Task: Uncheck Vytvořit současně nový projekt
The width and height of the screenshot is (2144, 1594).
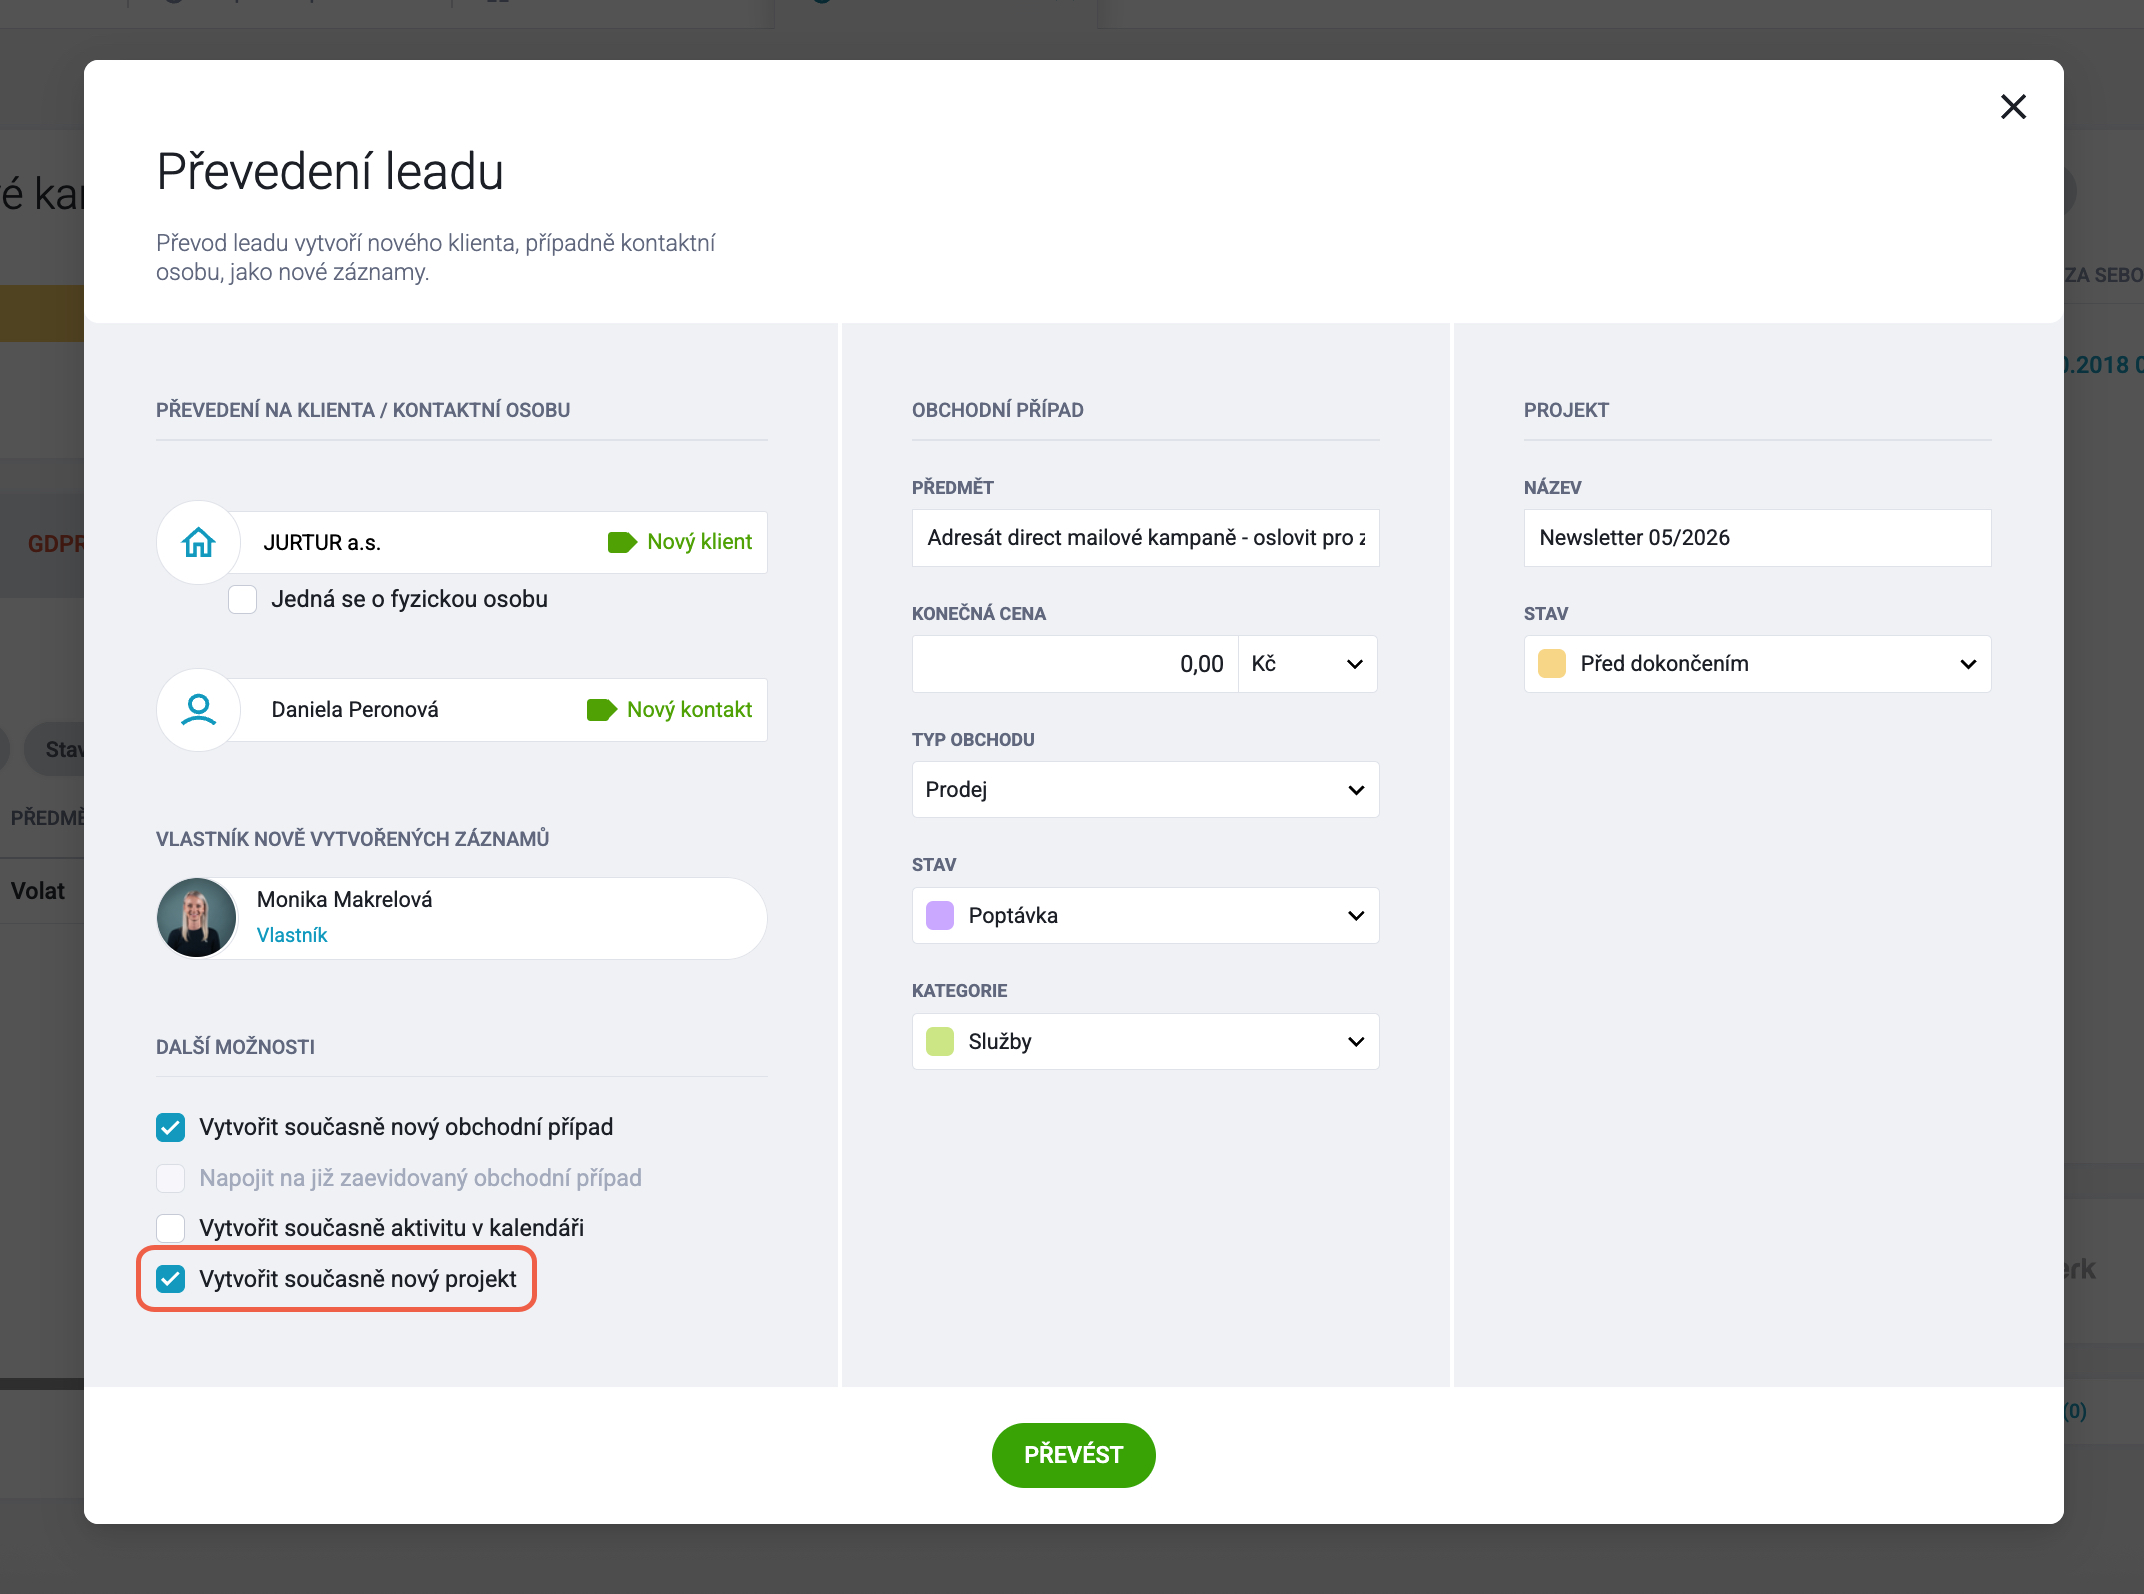Action: [171, 1279]
